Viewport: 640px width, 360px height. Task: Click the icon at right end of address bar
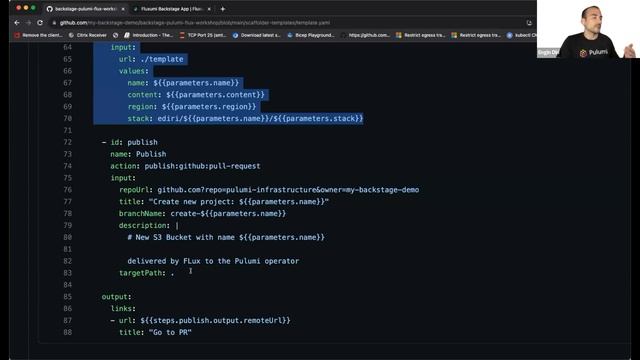pos(529,23)
